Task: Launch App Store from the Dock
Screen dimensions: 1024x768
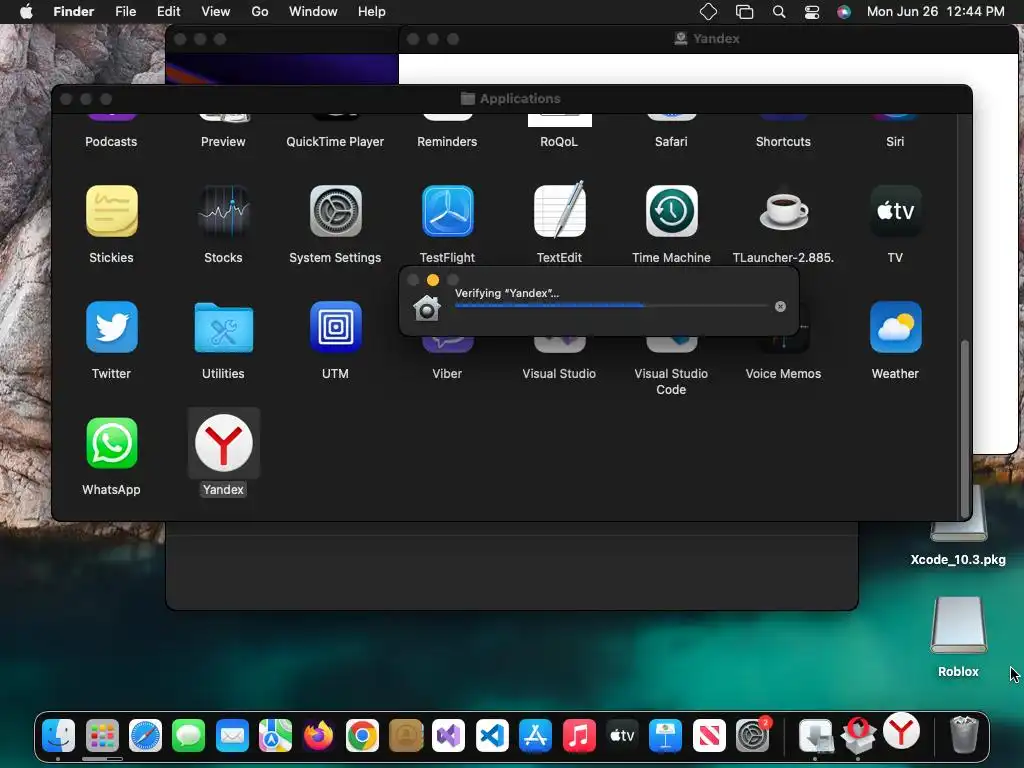Action: click(536, 736)
